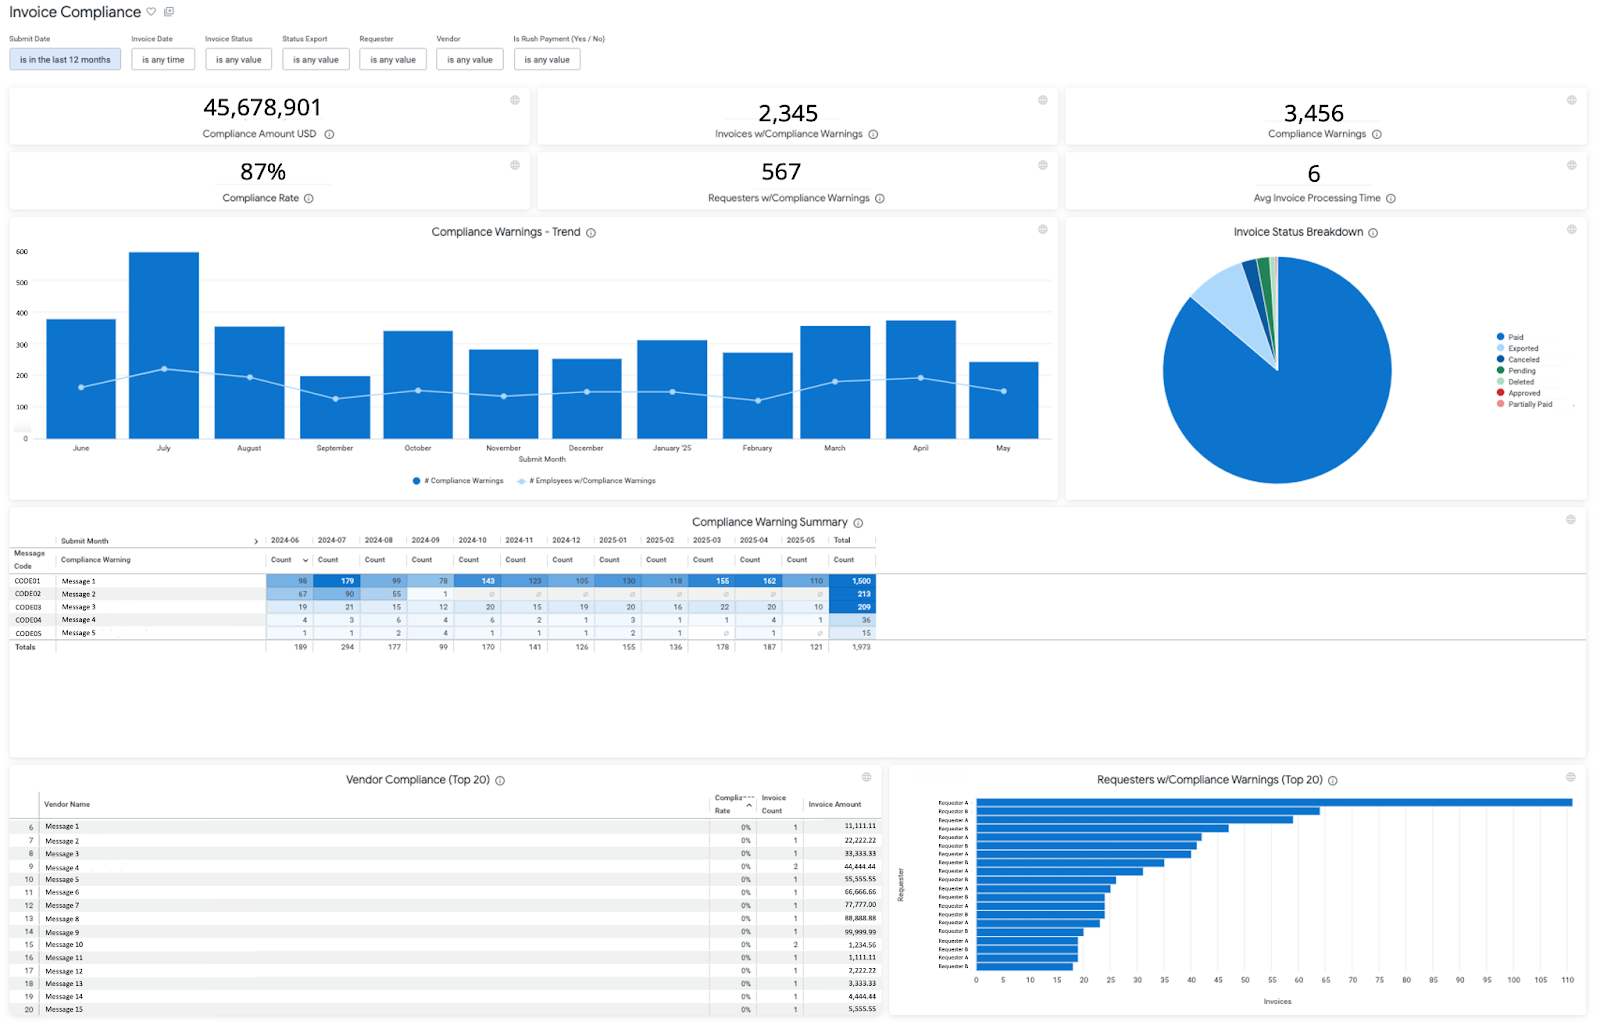The width and height of the screenshot is (1600, 1036).
Task: Click the info icon beside Compliance Warning Summary
Action: coord(858,521)
